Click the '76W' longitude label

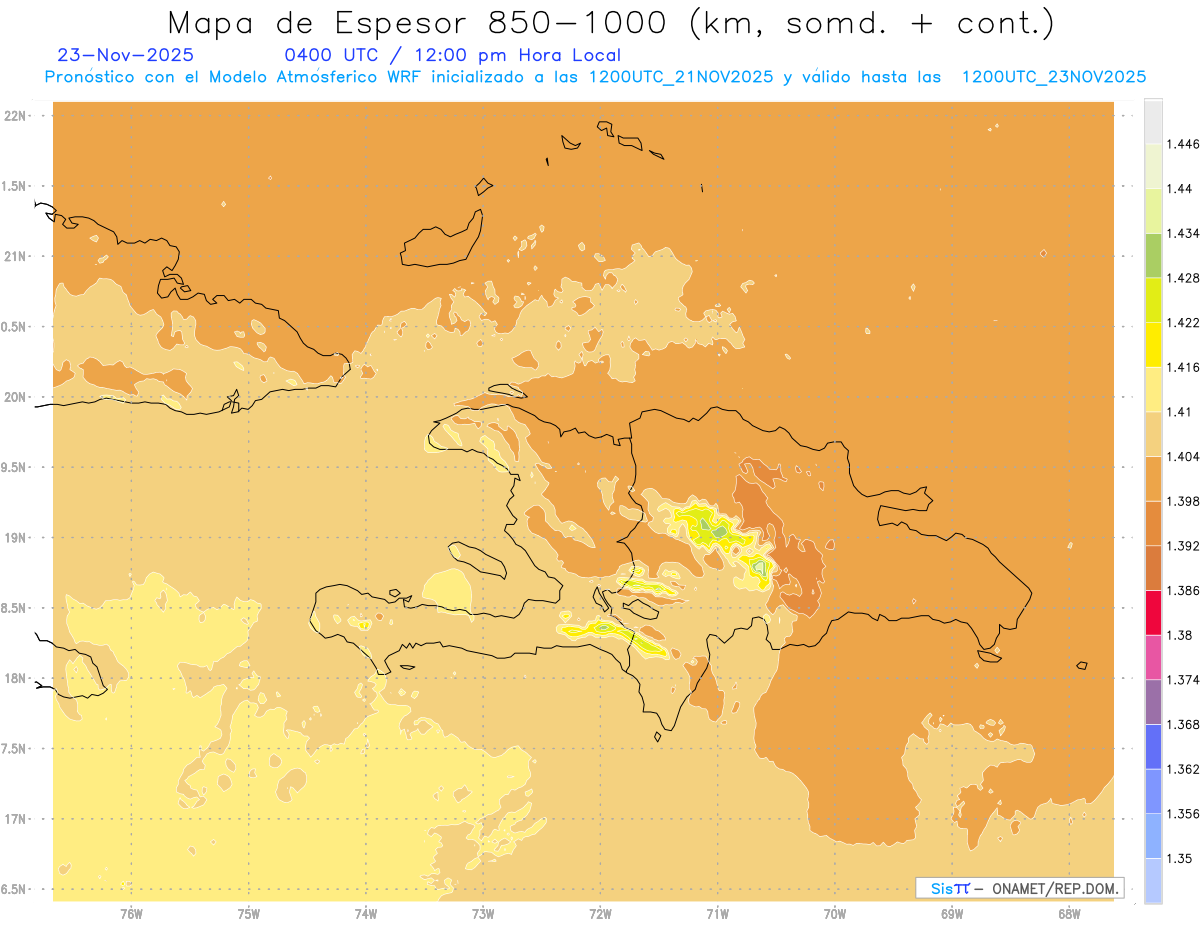[131, 913]
